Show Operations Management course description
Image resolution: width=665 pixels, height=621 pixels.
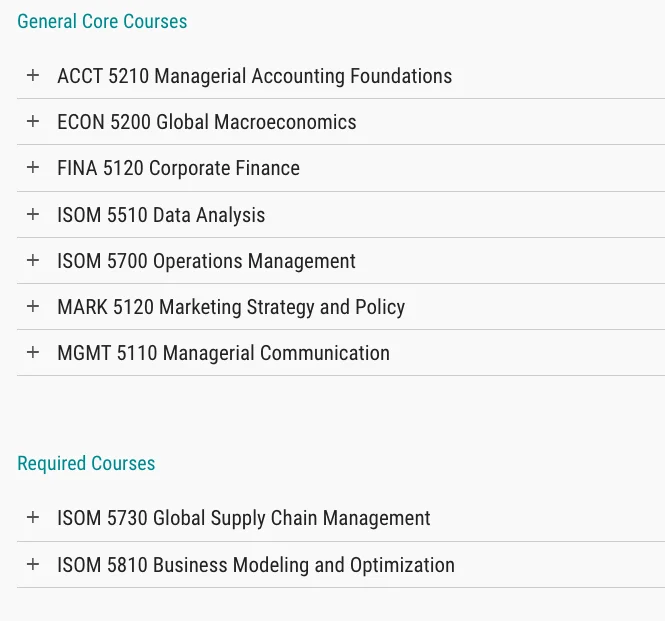coord(206,261)
